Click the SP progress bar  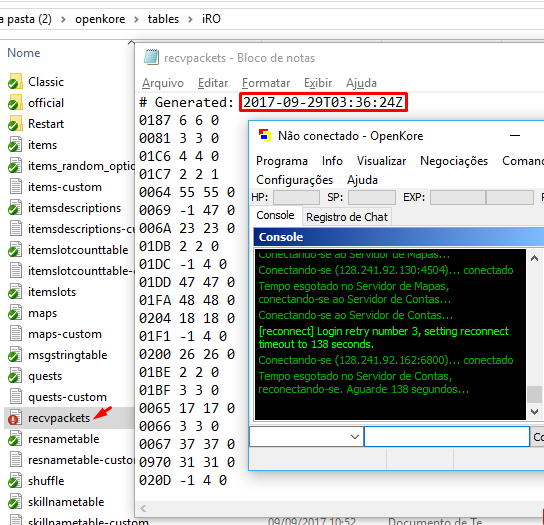[372, 197]
